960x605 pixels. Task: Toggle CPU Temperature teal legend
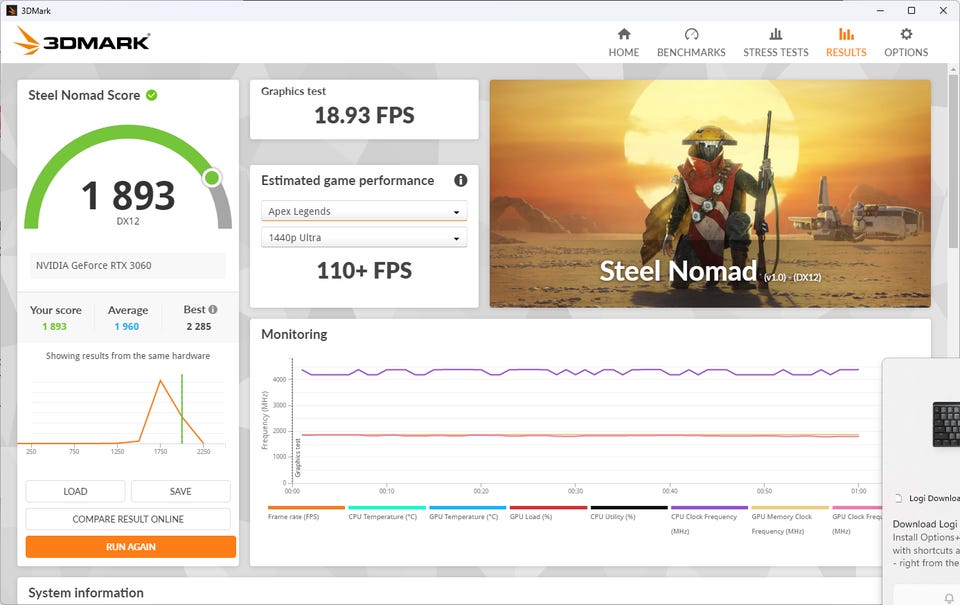coord(386,513)
